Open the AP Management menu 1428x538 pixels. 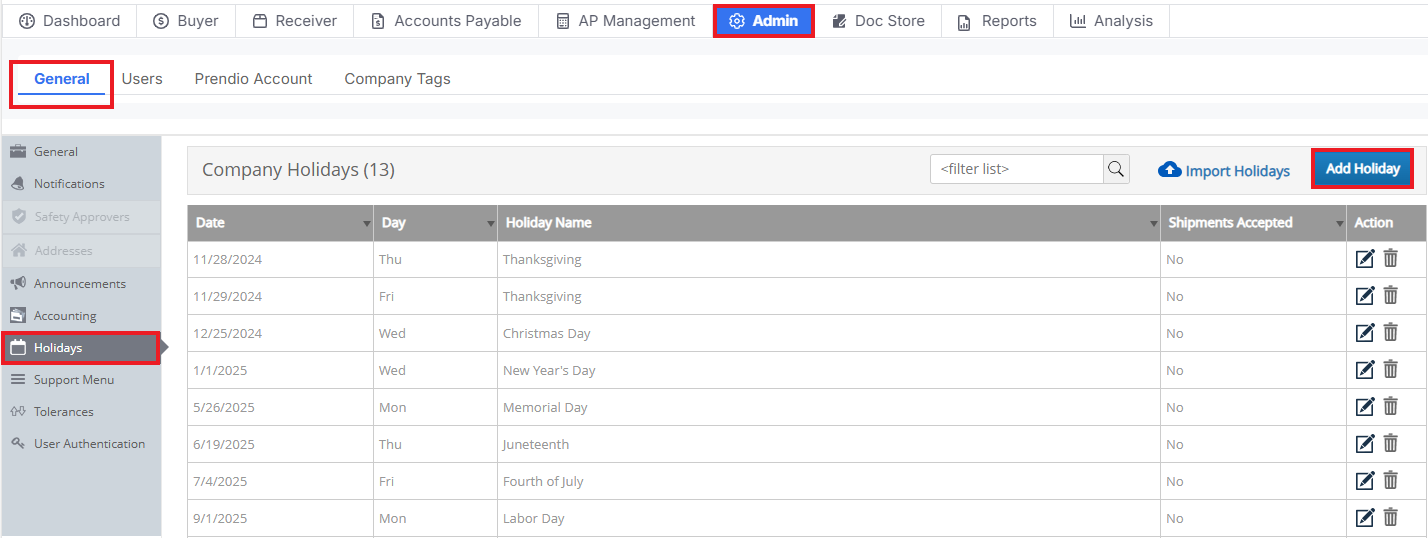tap(625, 21)
